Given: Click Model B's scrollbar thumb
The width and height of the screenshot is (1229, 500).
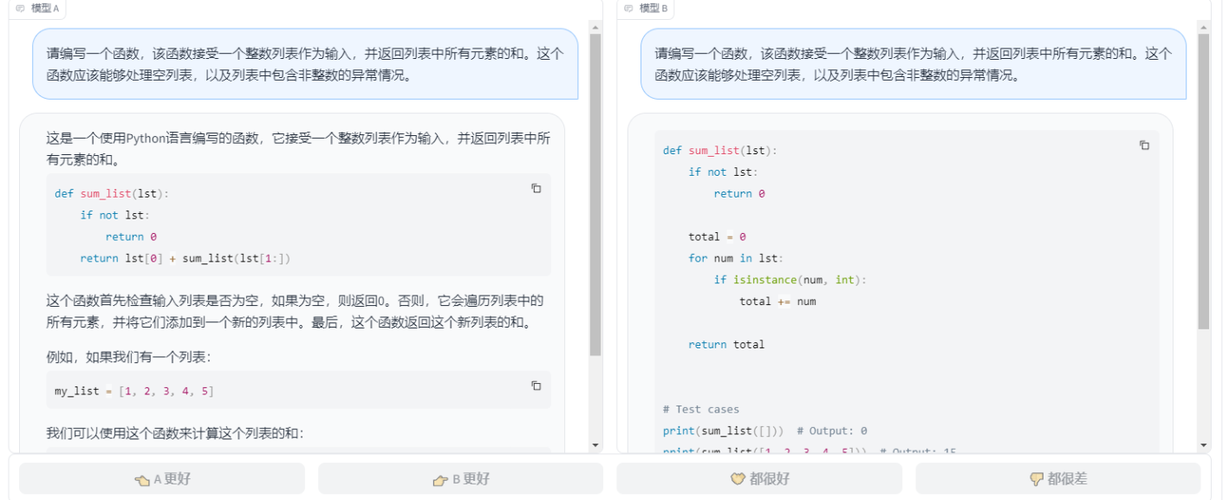Looking at the screenshot, I should click(x=1204, y=195).
